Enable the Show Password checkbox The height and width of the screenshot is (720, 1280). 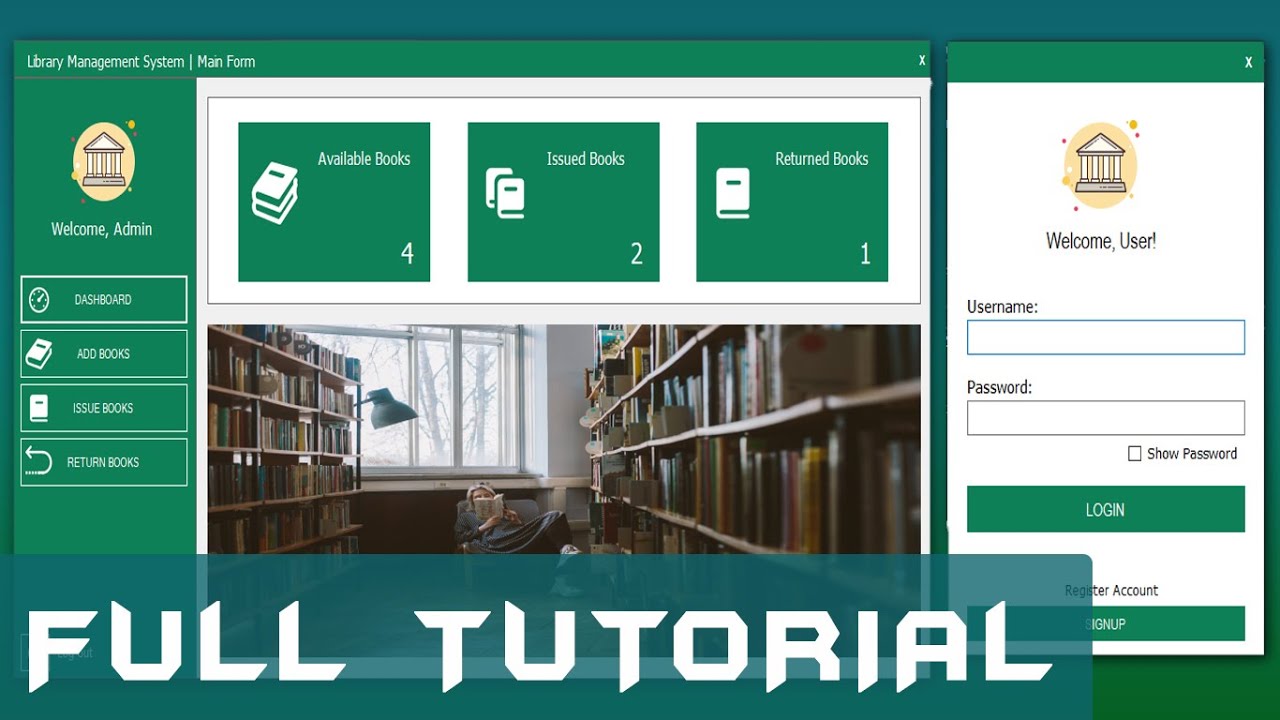(1134, 454)
